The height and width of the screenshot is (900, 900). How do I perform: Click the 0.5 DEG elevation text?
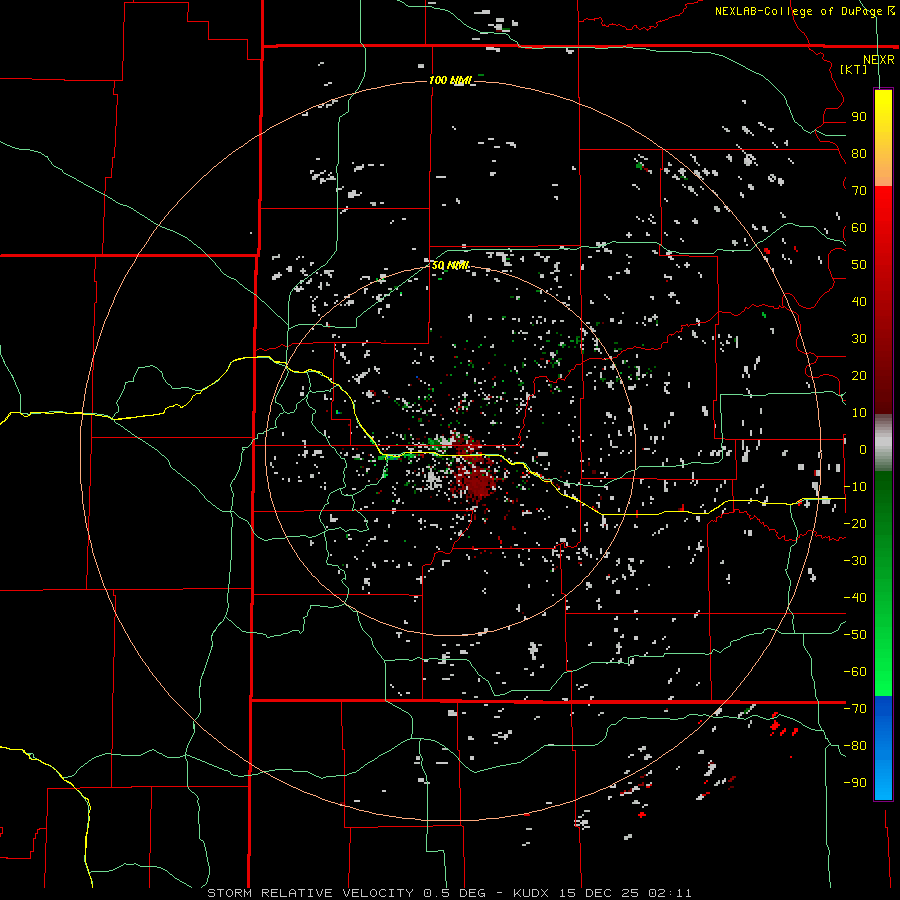pyautogui.click(x=455, y=893)
